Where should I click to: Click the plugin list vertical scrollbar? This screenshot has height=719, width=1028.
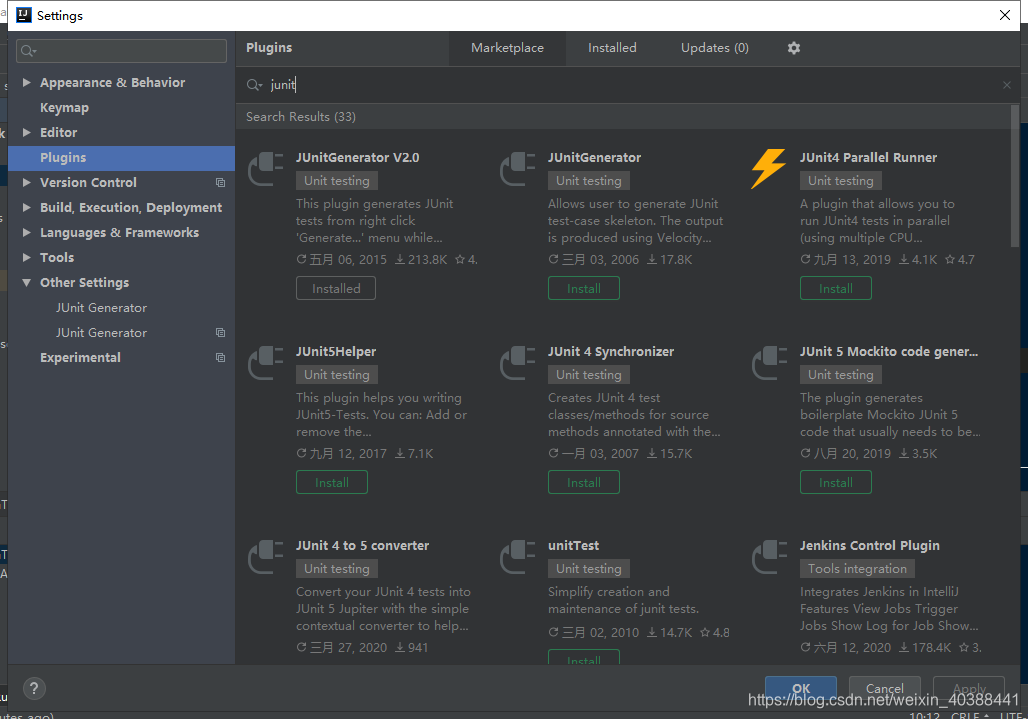[1015, 177]
